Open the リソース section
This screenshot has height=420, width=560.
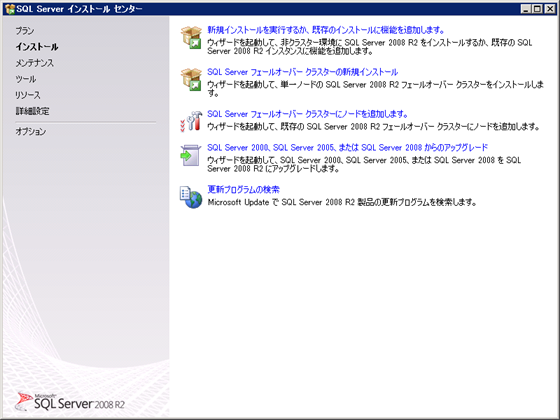[x=28, y=95]
